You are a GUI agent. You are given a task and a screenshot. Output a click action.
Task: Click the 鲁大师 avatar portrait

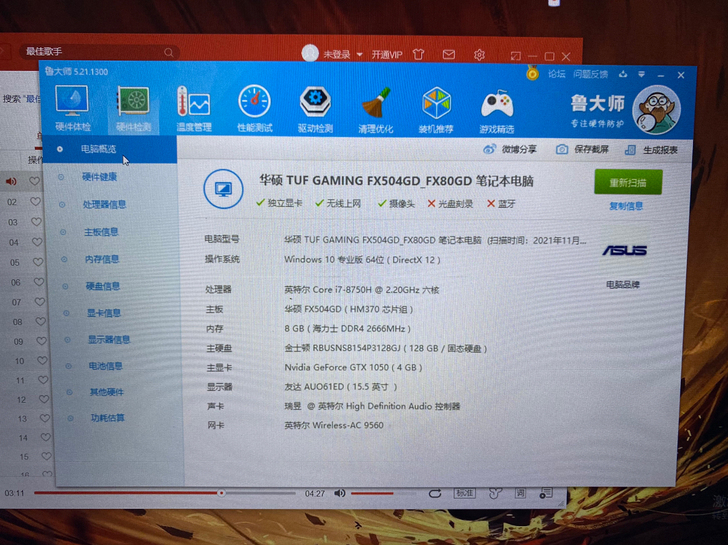(656, 110)
